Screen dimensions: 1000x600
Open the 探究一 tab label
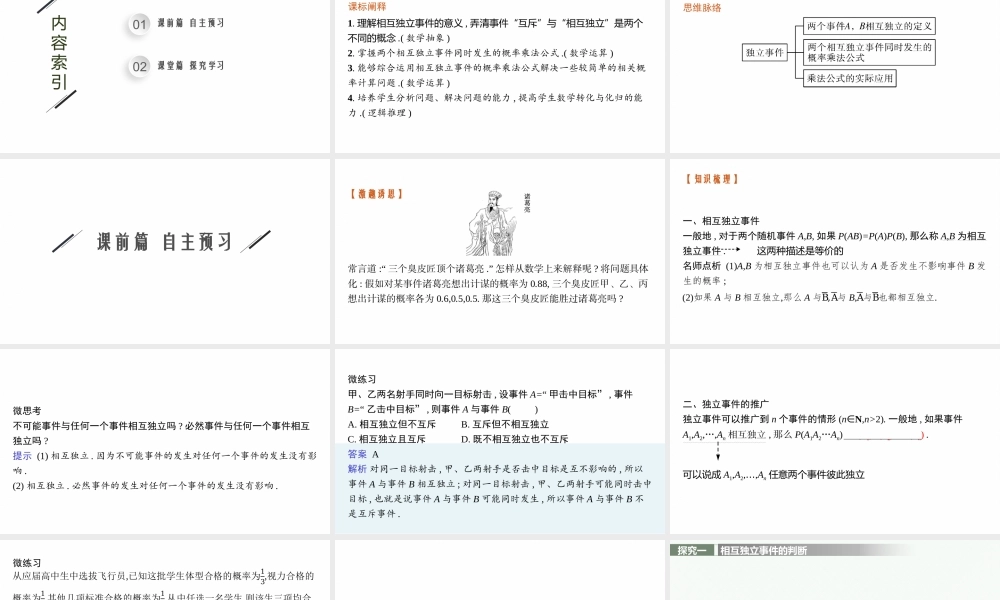tap(692, 550)
